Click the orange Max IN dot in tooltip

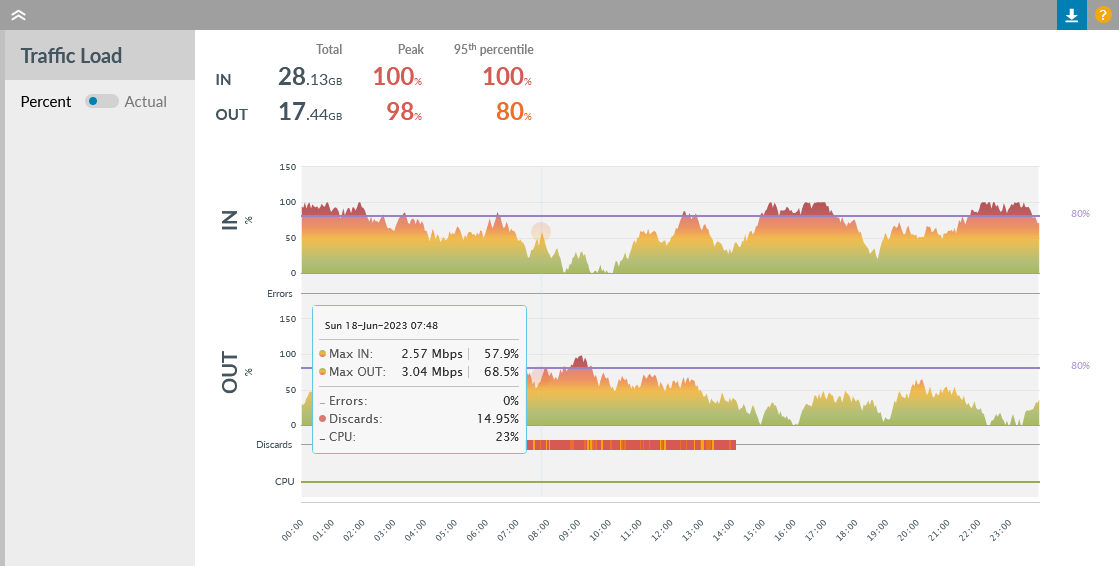pos(322,354)
